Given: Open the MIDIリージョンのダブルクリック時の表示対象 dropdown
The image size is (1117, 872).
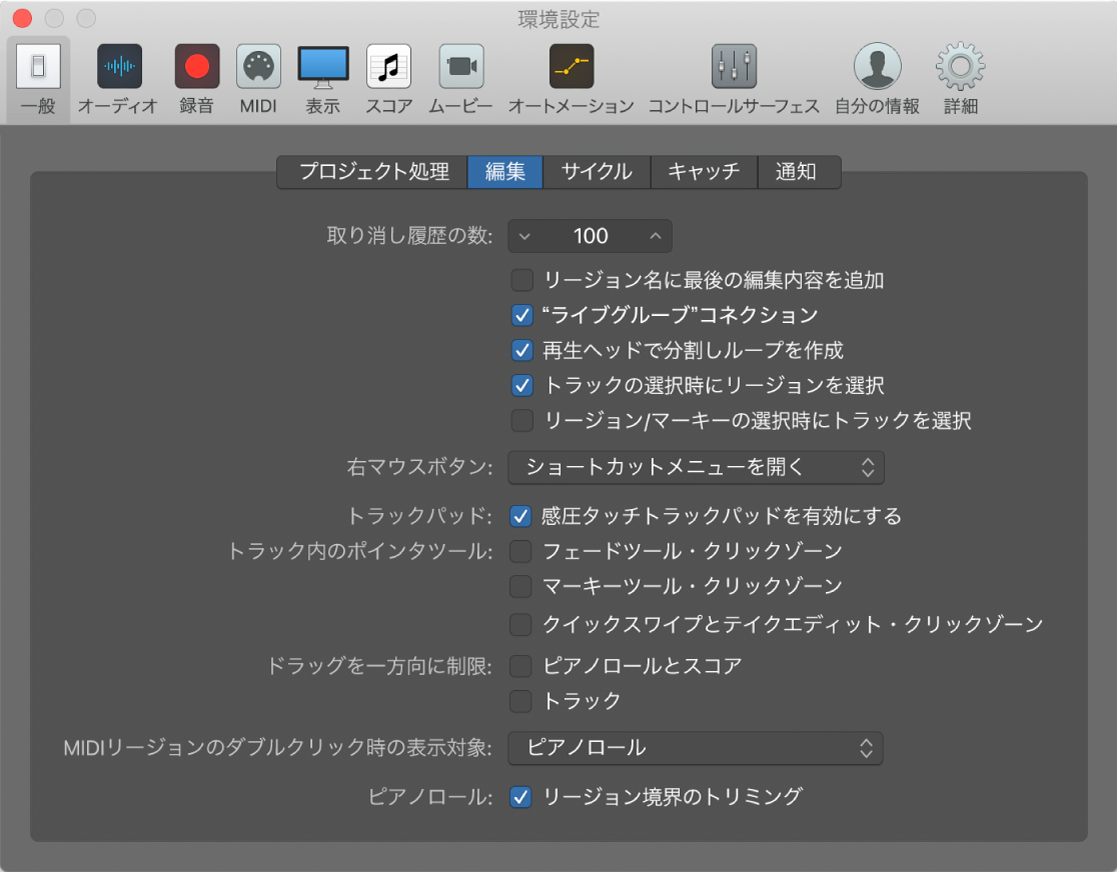Looking at the screenshot, I should click(x=695, y=748).
